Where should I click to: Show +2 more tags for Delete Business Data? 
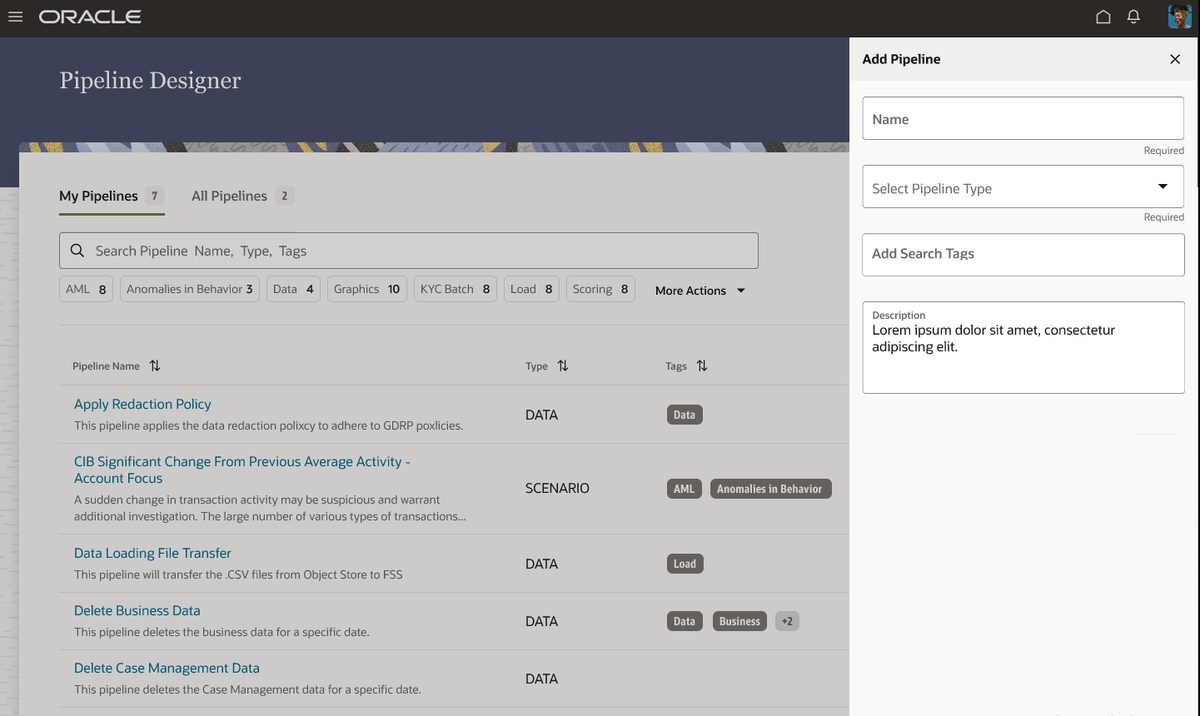pos(787,621)
